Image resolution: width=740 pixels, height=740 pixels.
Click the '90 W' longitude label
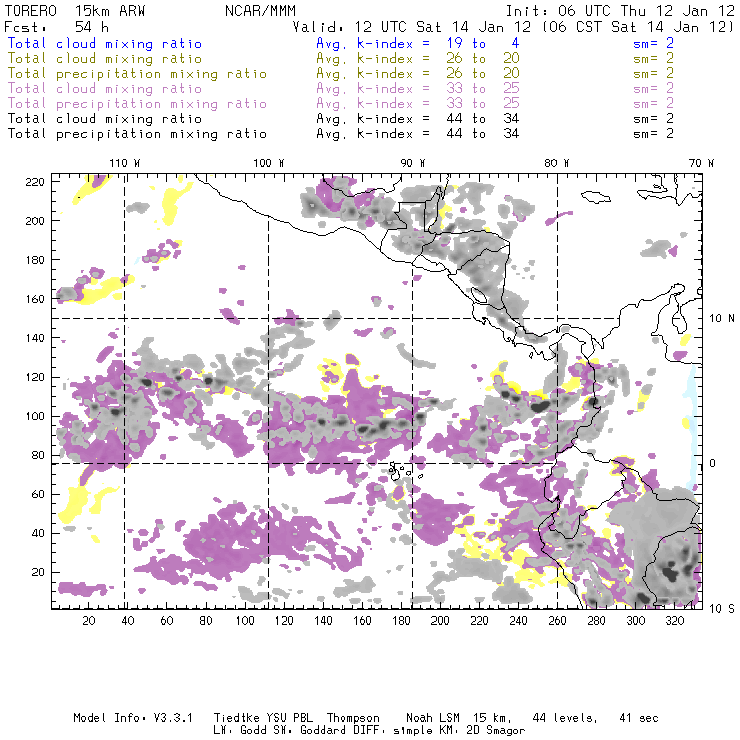[413, 163]
